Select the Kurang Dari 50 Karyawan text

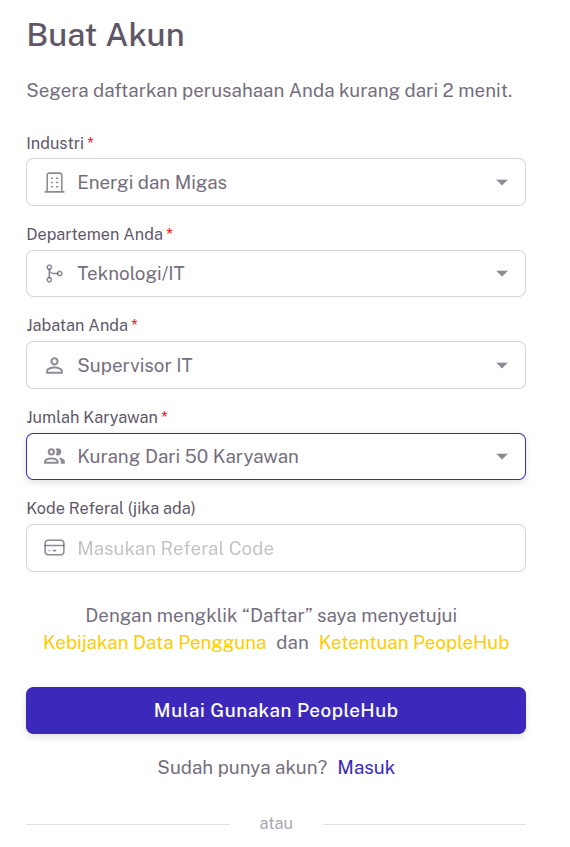point(187,457)
